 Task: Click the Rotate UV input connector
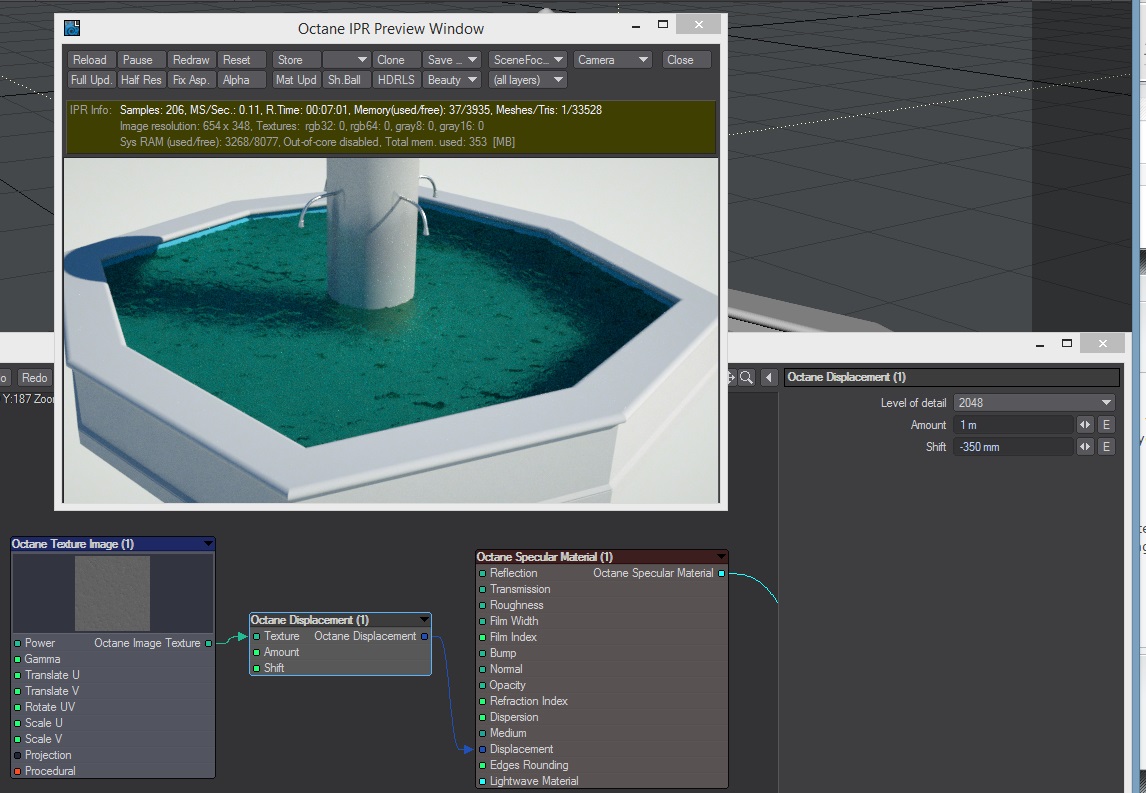[x=18, y=707]
